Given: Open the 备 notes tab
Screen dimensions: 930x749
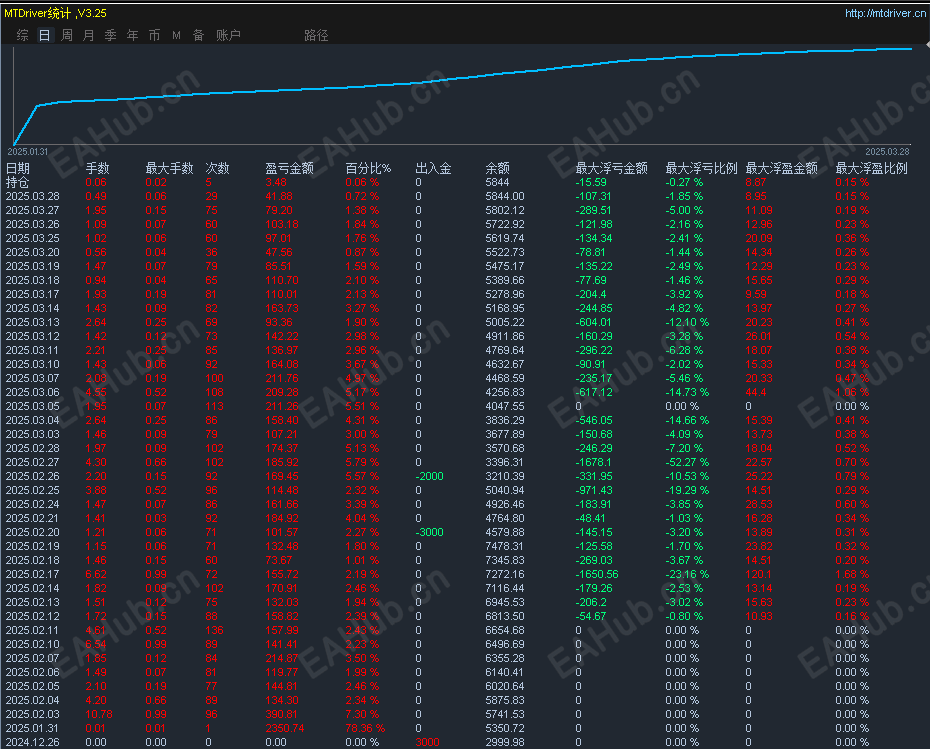Looking at the screenshot, I should tap(198, 36).
